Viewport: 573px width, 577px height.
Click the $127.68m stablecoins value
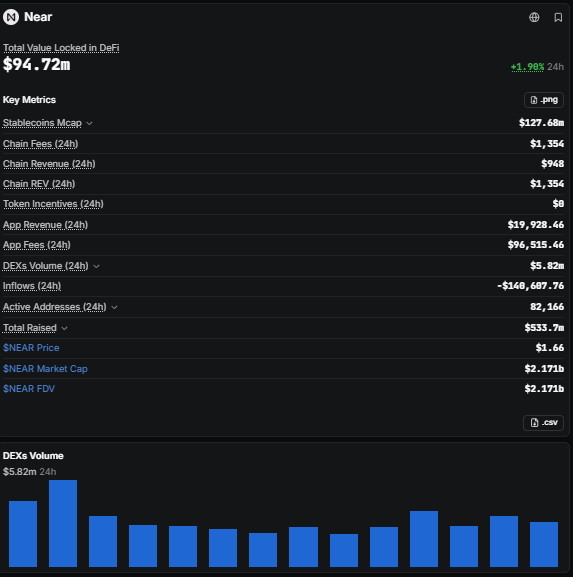coord(541,123)
